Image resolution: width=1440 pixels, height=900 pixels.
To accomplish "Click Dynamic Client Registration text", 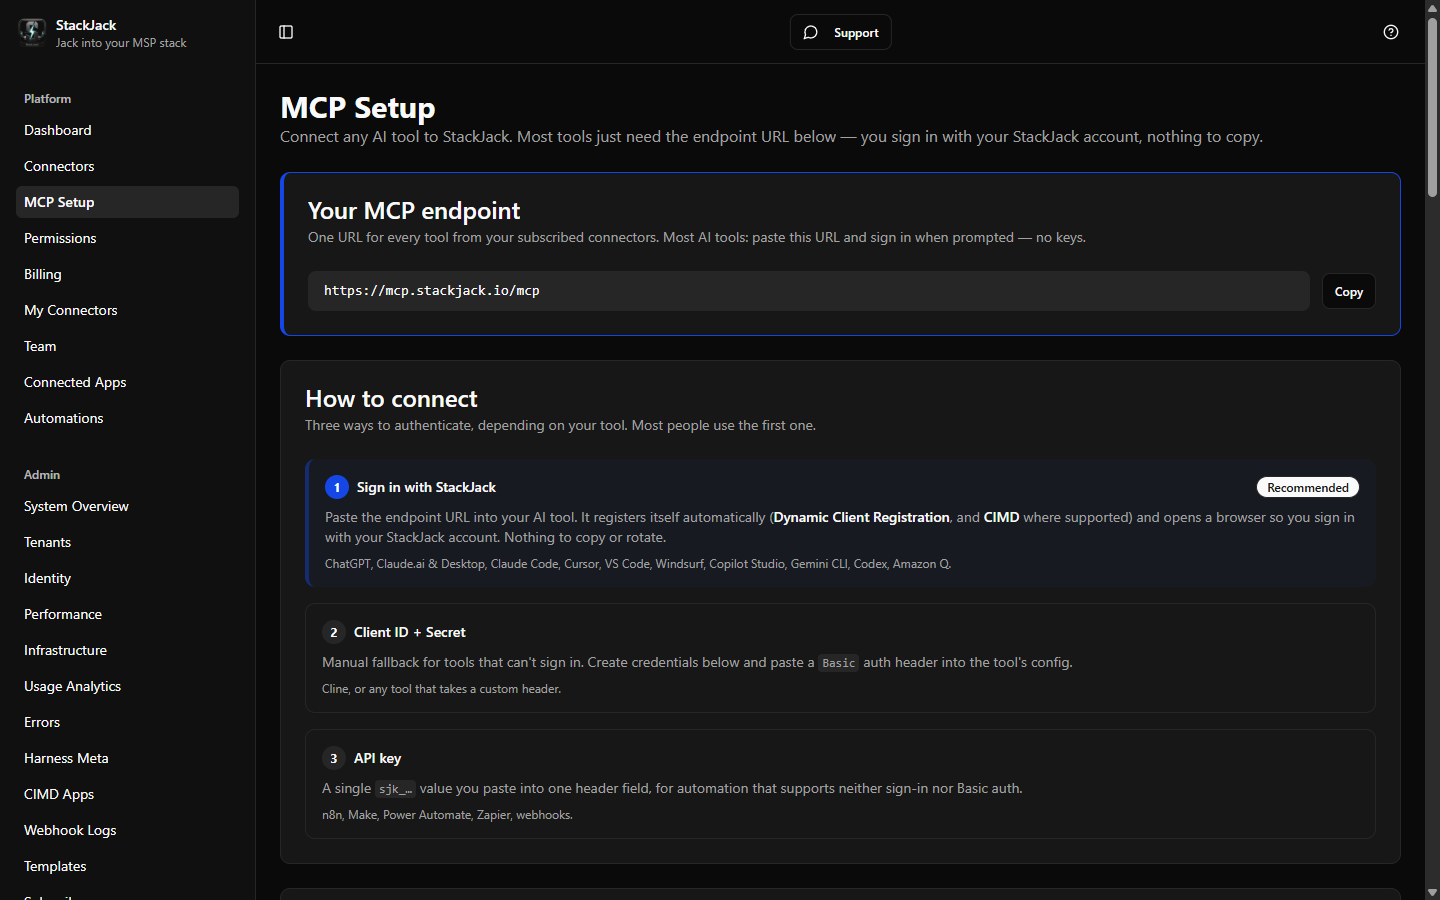I will [861, 517].
